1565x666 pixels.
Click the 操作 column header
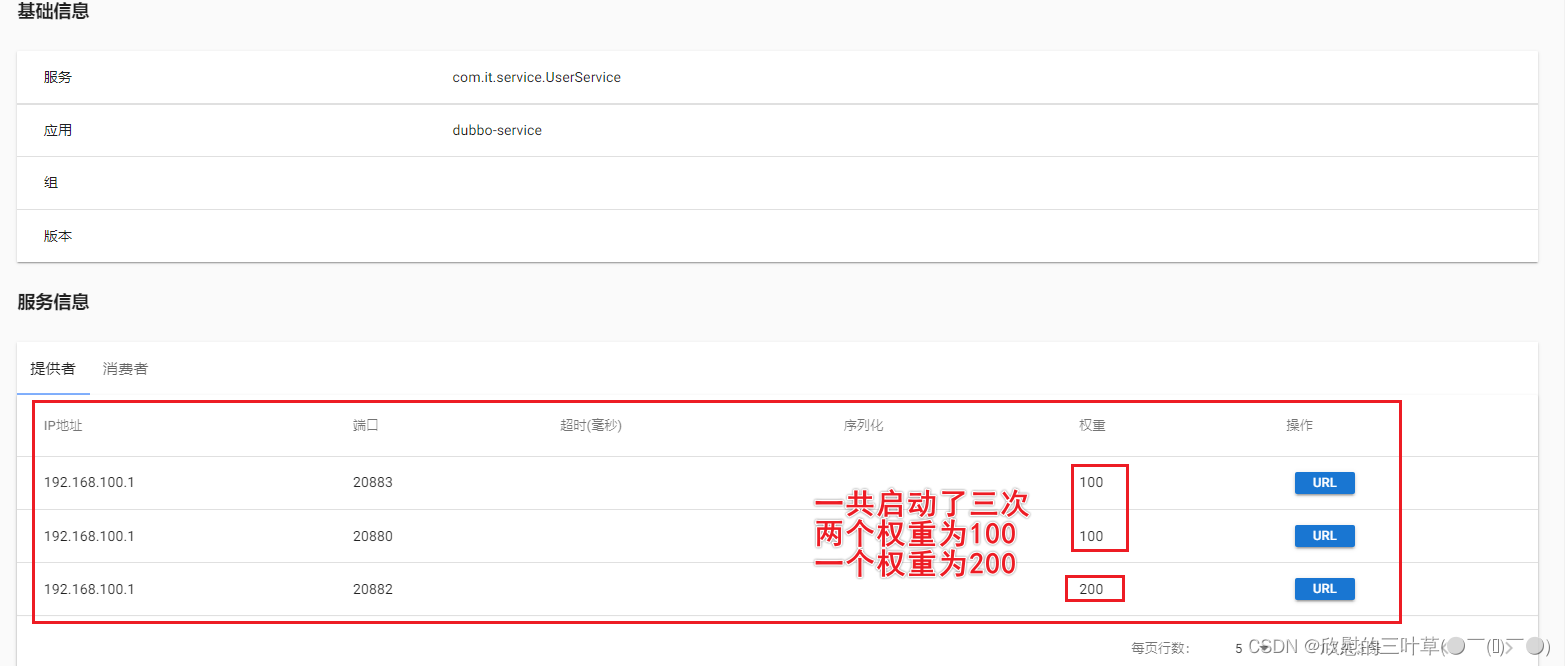tap(1299, 425)
